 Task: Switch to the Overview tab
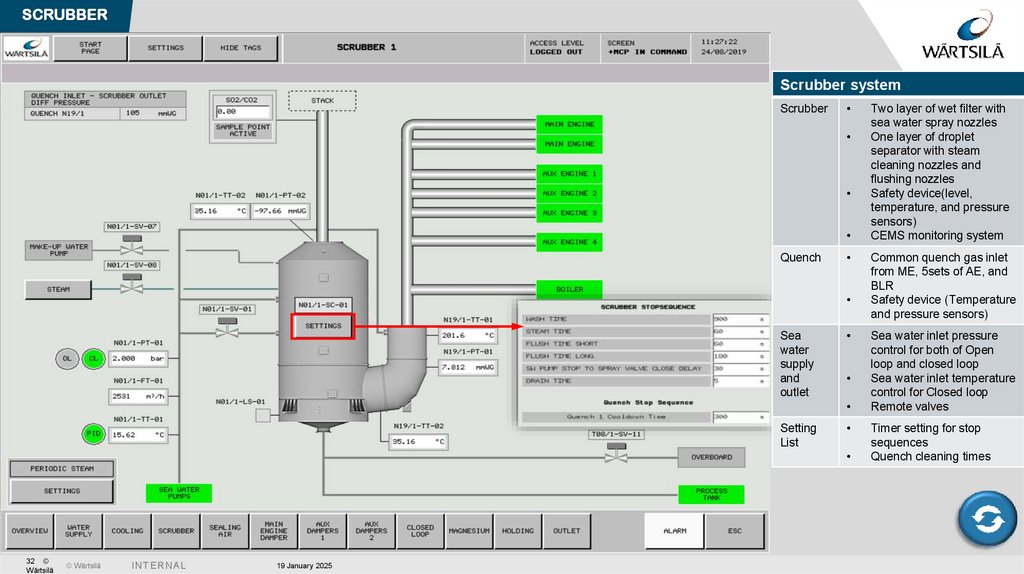click(29, 531)
